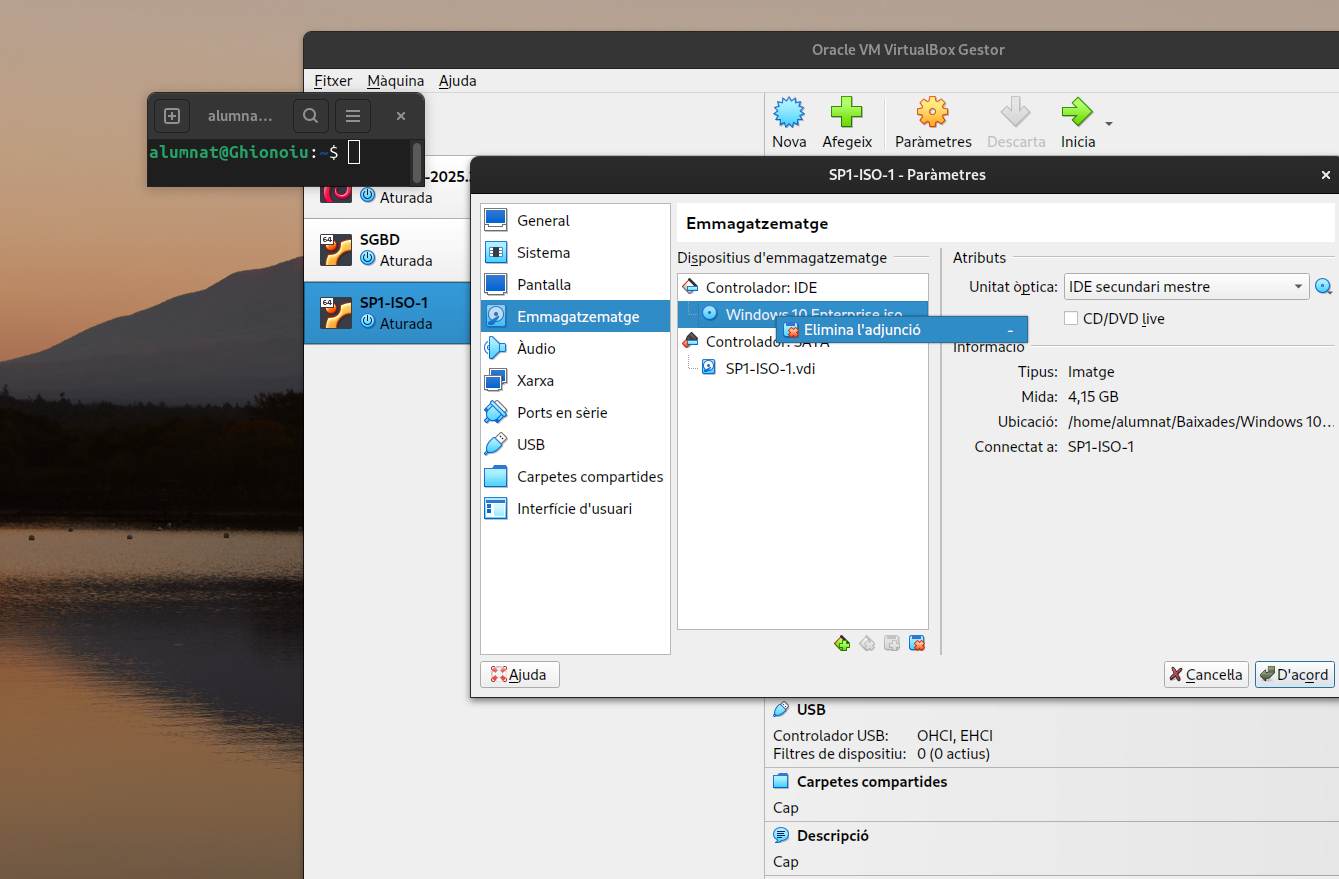The image size is (1339, 879).
Task: Click the terminal search icon
Action: (311, 116)
